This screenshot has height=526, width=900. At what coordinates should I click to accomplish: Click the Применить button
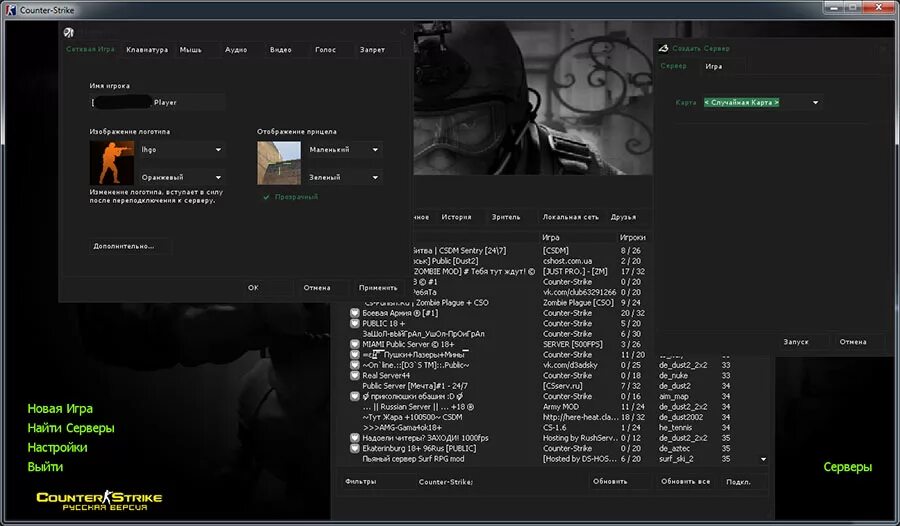(x=378, y=288)
